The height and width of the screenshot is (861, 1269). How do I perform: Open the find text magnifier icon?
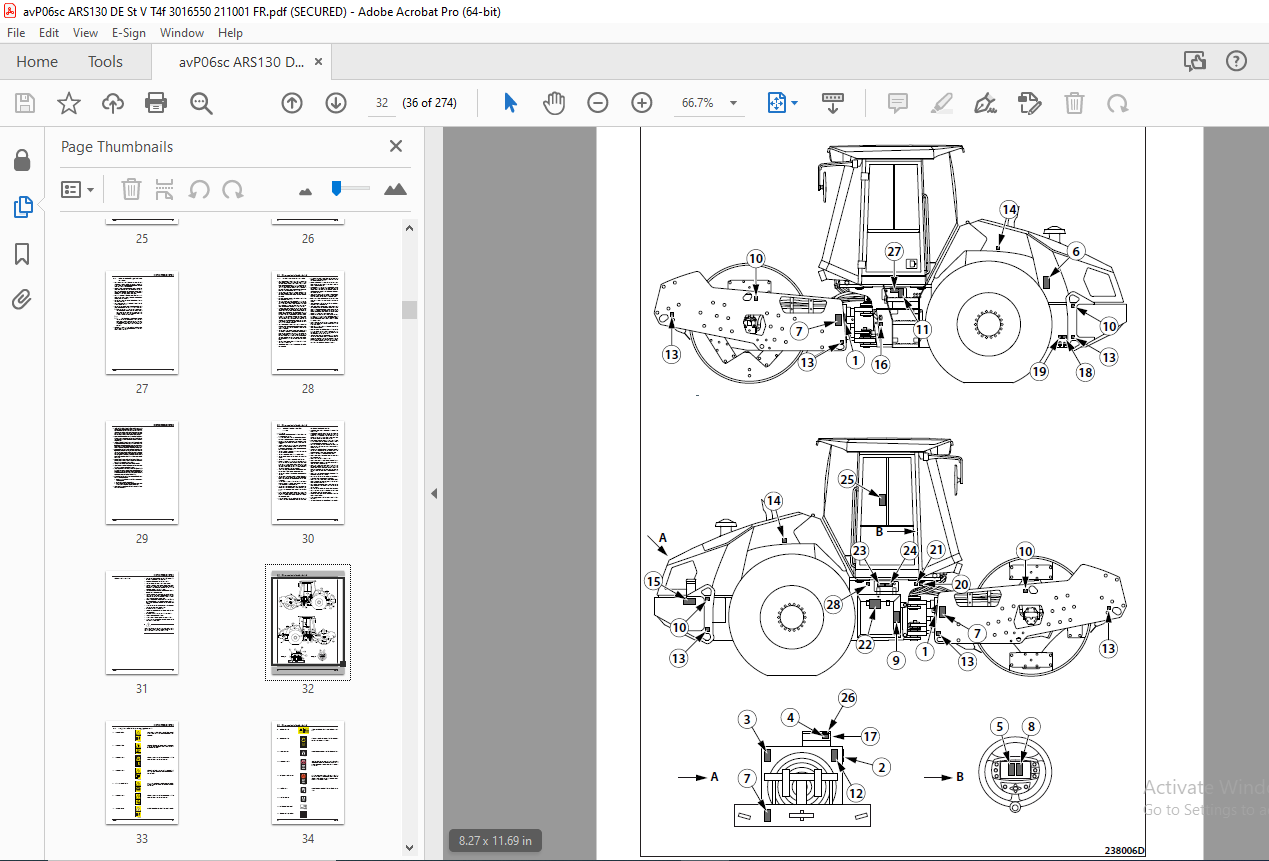(x=200, y=103)
